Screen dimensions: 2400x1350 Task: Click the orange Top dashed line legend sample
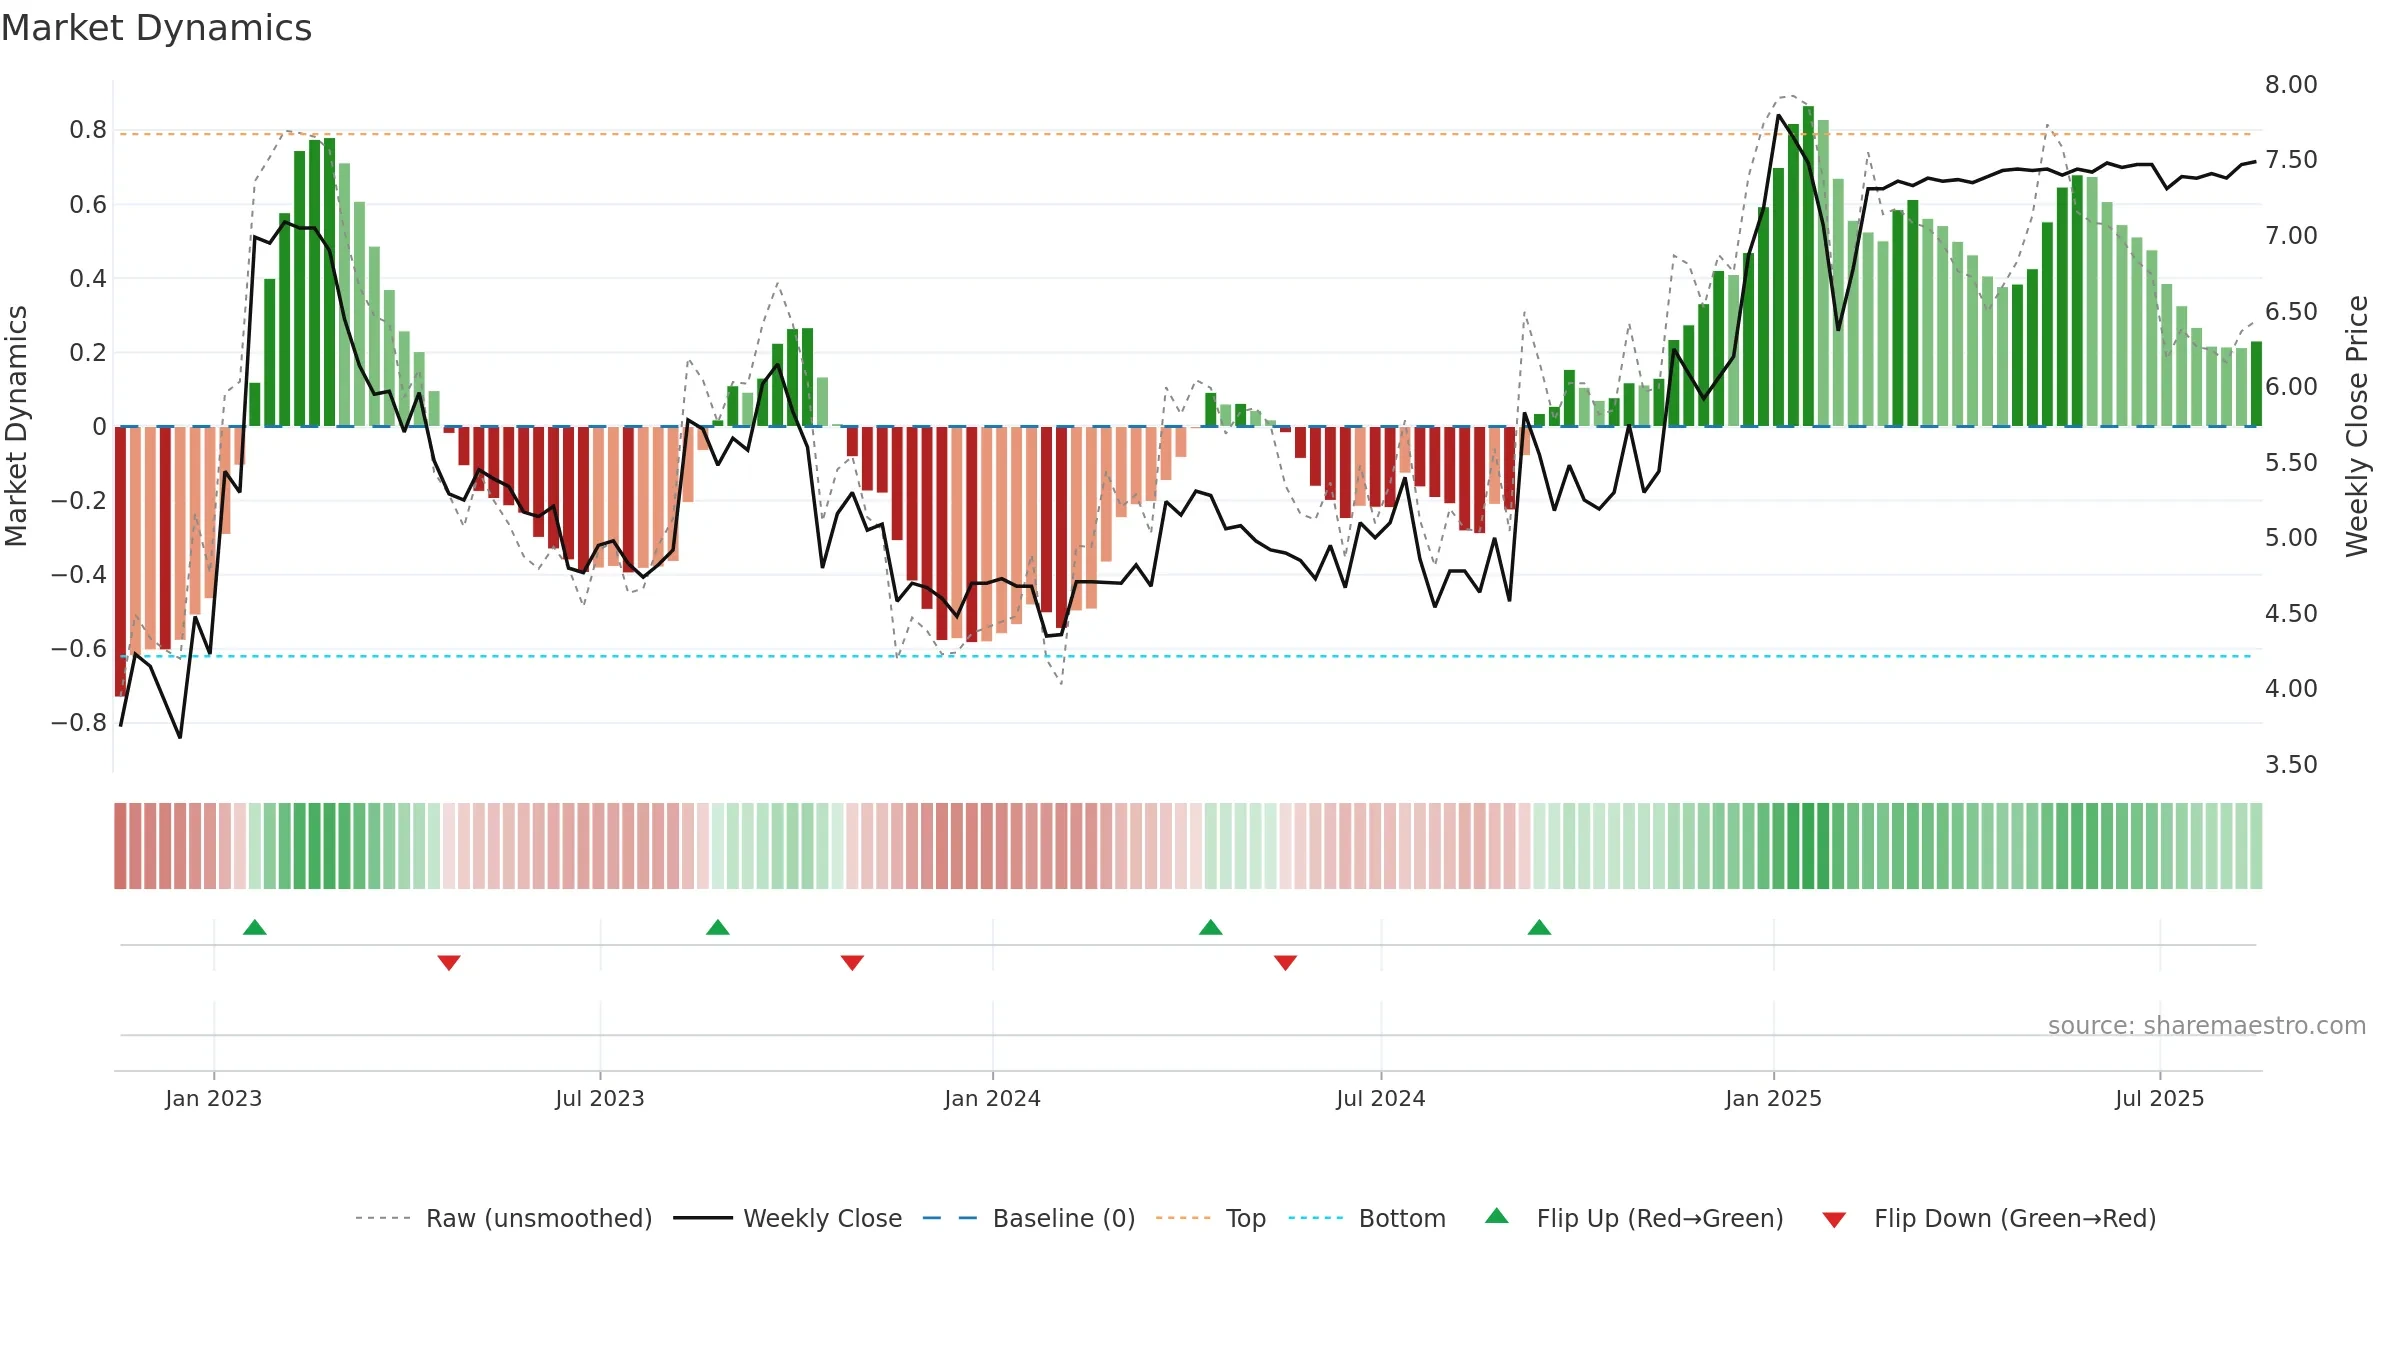click(x=1183, y=1218)
